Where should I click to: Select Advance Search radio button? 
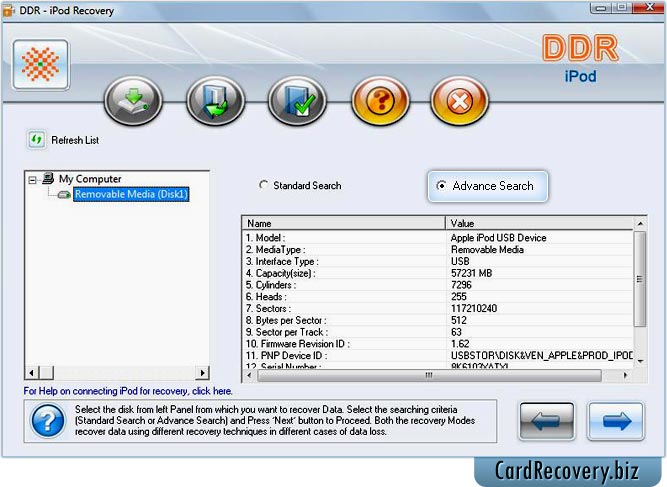[442, 185]
